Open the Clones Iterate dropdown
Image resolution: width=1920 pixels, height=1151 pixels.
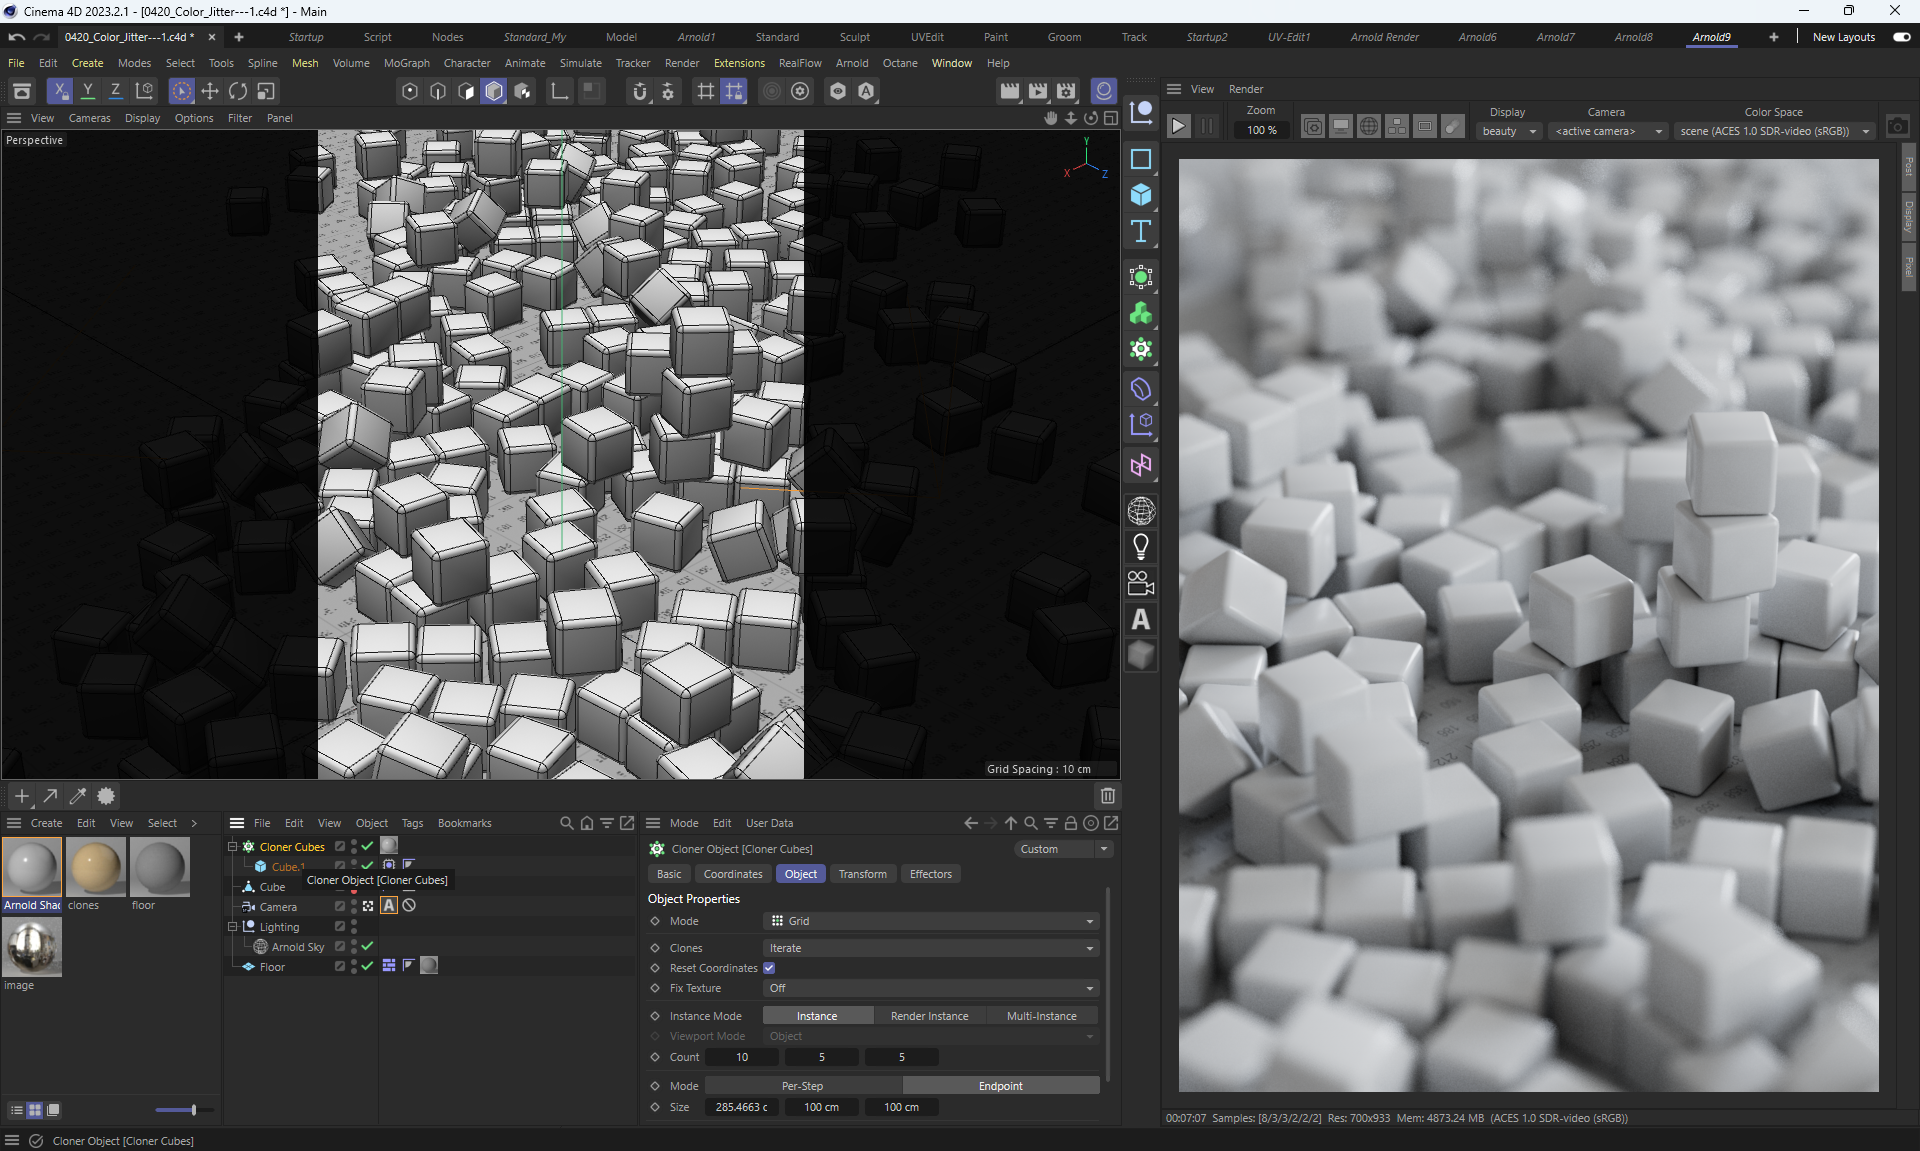(x=930, y=948)
